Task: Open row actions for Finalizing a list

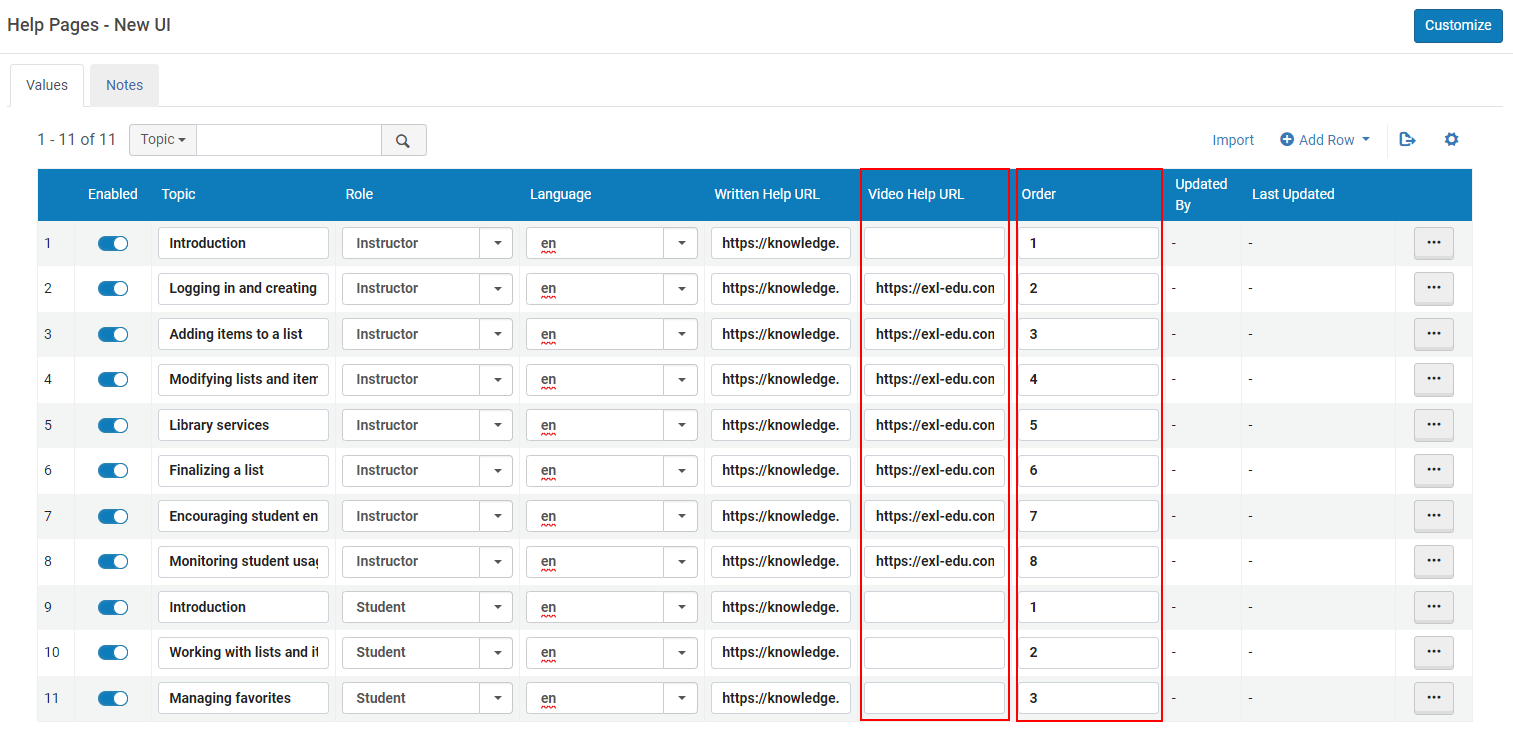Action: point(1433,471)
